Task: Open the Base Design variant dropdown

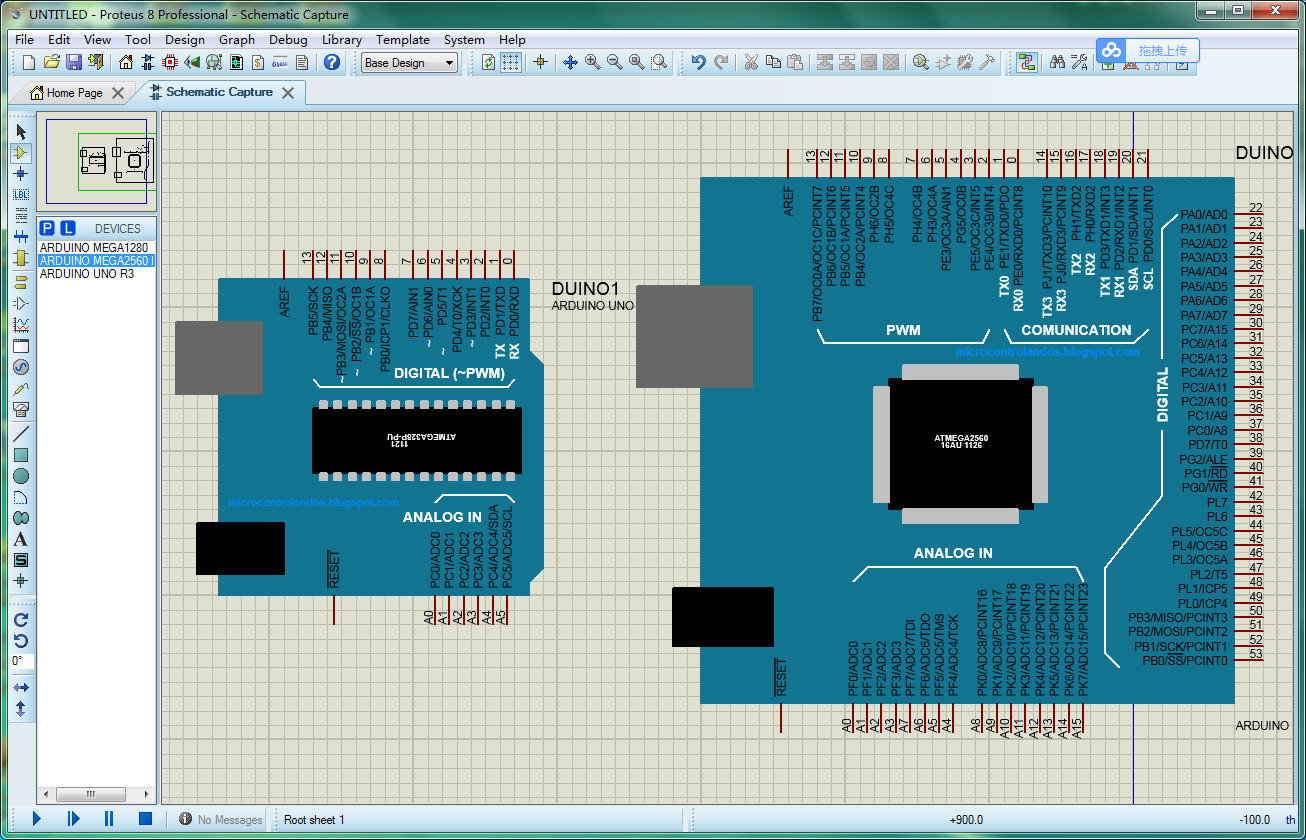Action: (x=409, y=63)
